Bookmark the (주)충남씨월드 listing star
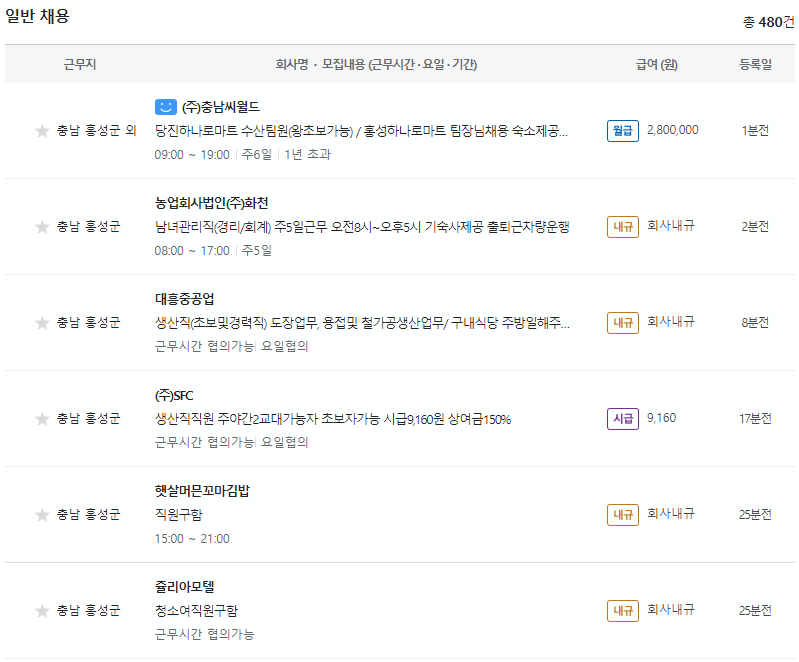This screenshot has width=799, height=662. [42, 131]
